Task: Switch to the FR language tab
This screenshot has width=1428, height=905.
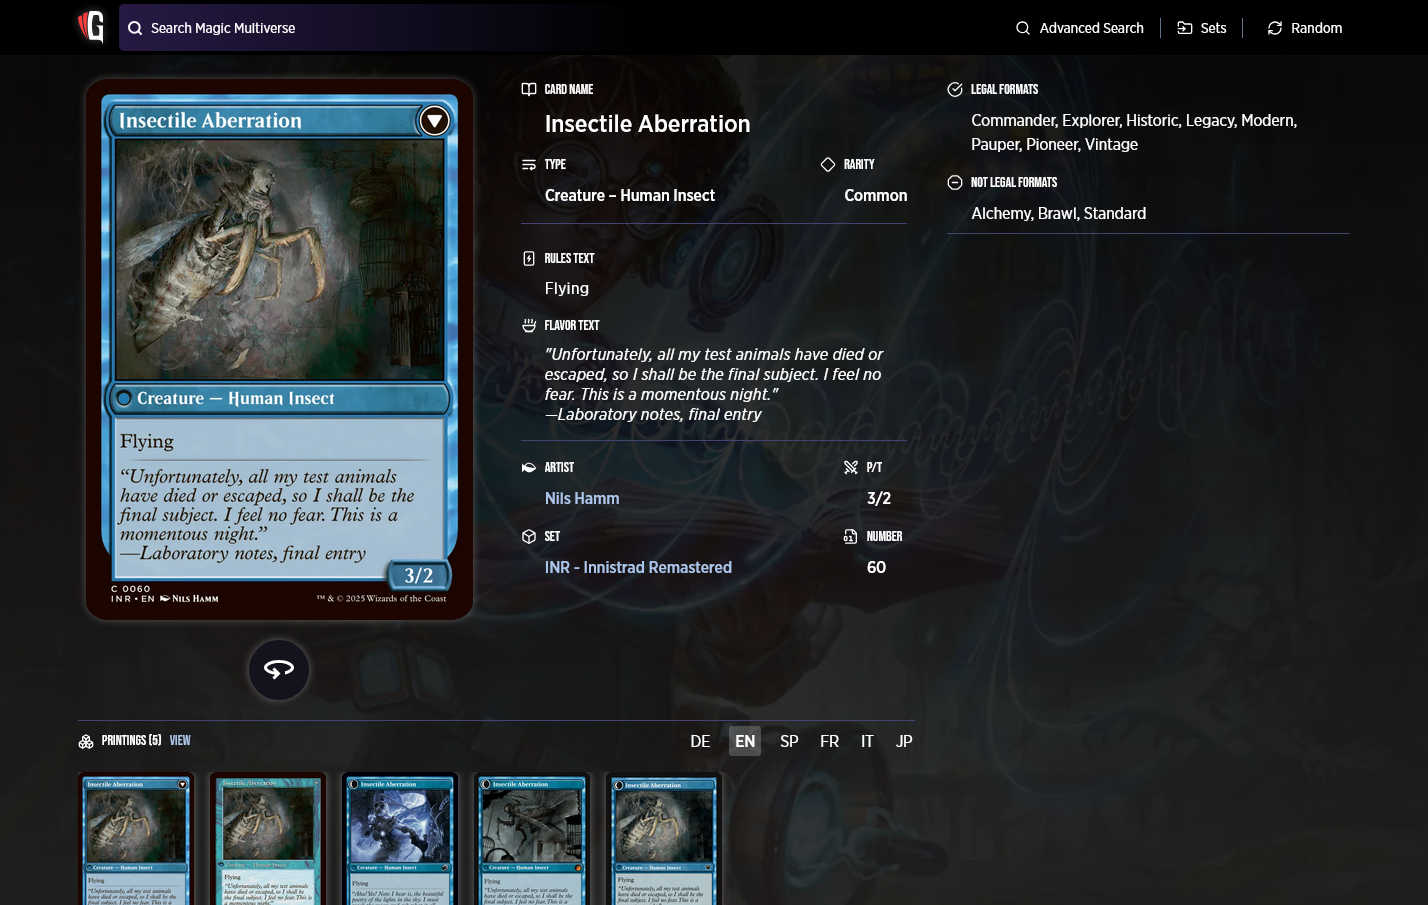Action: (x=829, y=741)
